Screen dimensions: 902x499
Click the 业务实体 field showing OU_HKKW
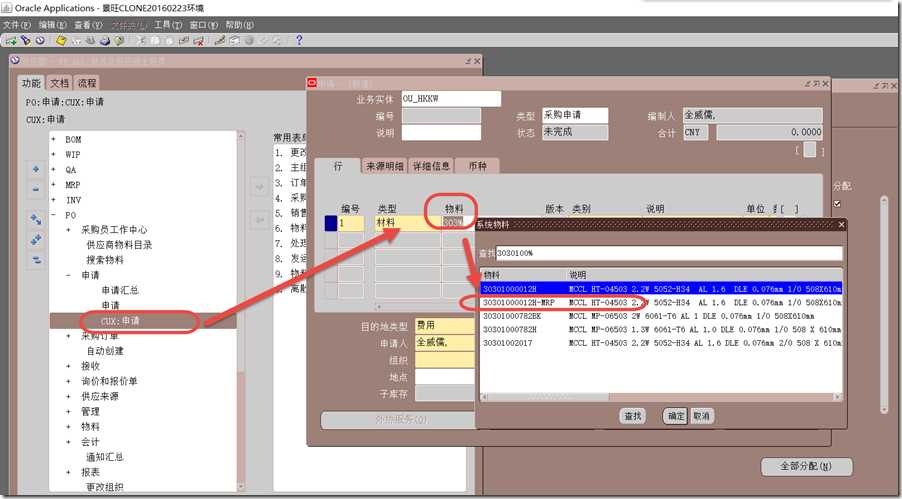451,98
